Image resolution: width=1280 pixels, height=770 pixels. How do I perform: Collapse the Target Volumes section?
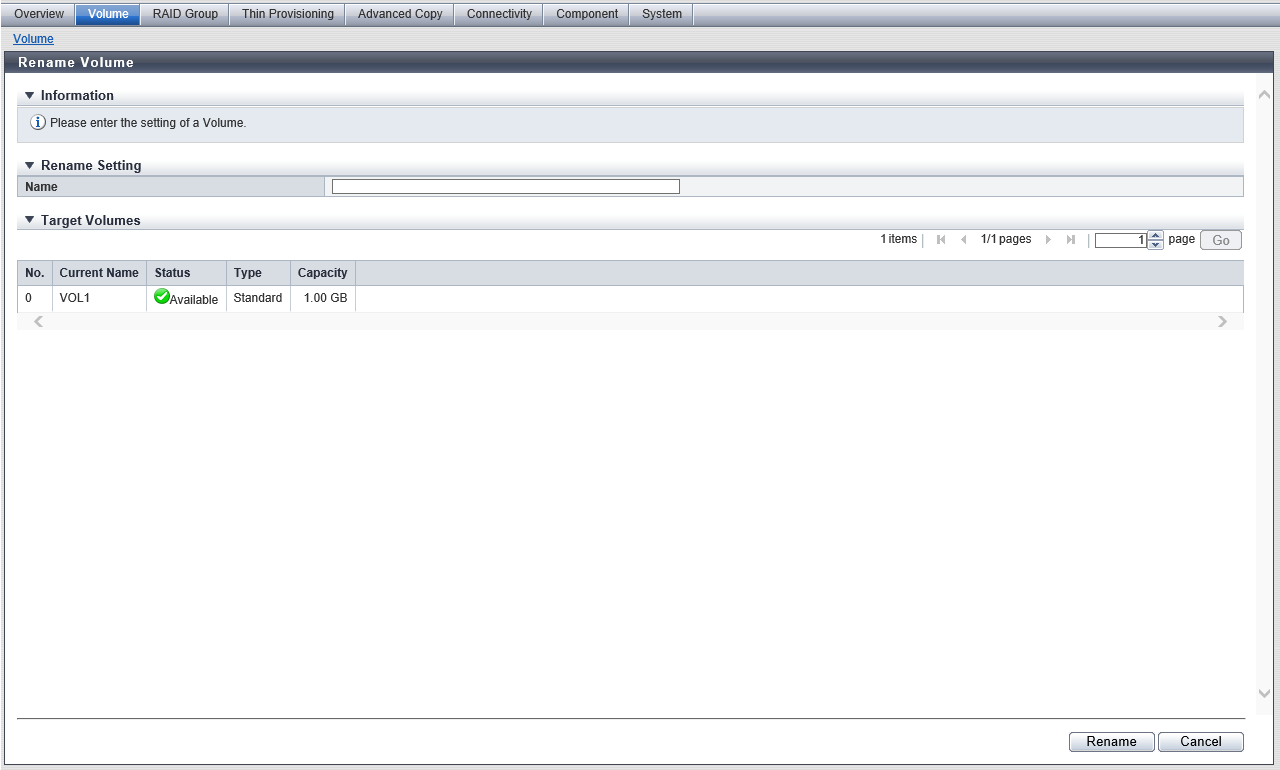[30, 220]
